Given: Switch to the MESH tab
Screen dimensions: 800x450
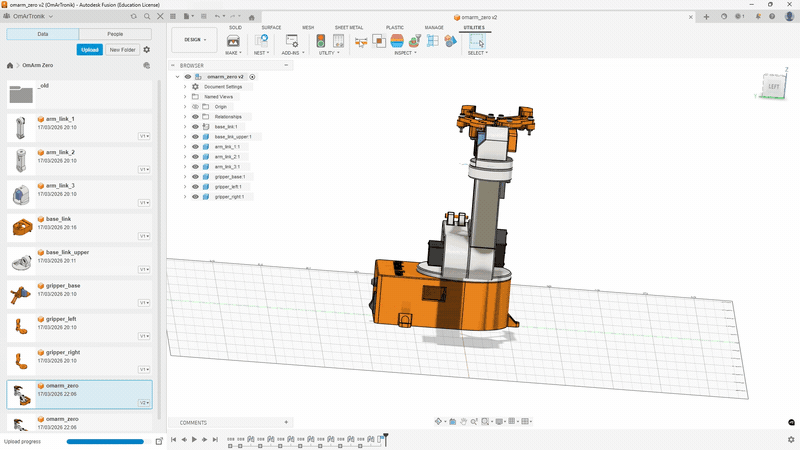Looking at the screenshot, I should (x=308, y=28).
